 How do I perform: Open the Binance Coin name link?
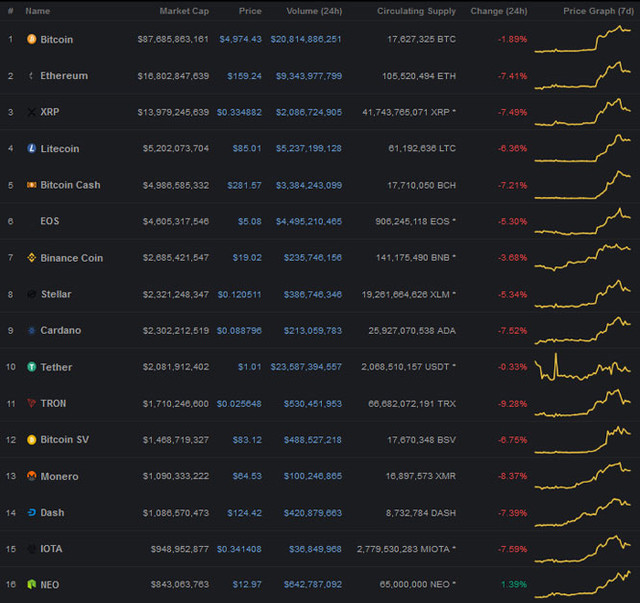pyautogui.click(x=72, y=258)
